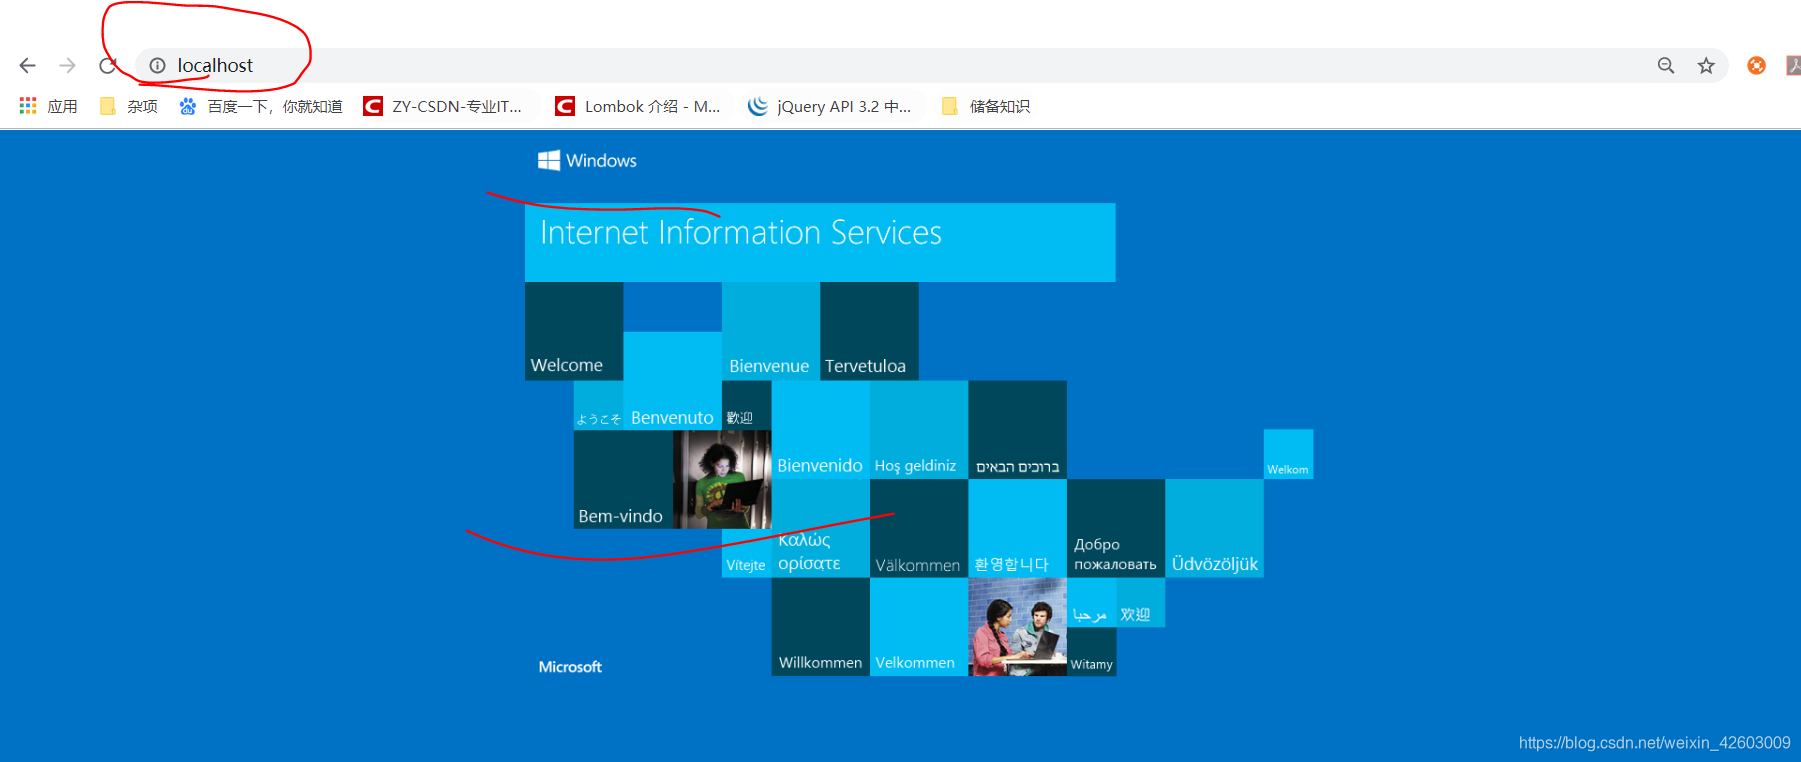Click the Καλώς ορίσατε tile
The width and height of the screenshot is (1801, 762).
click(x=820, y=528)
